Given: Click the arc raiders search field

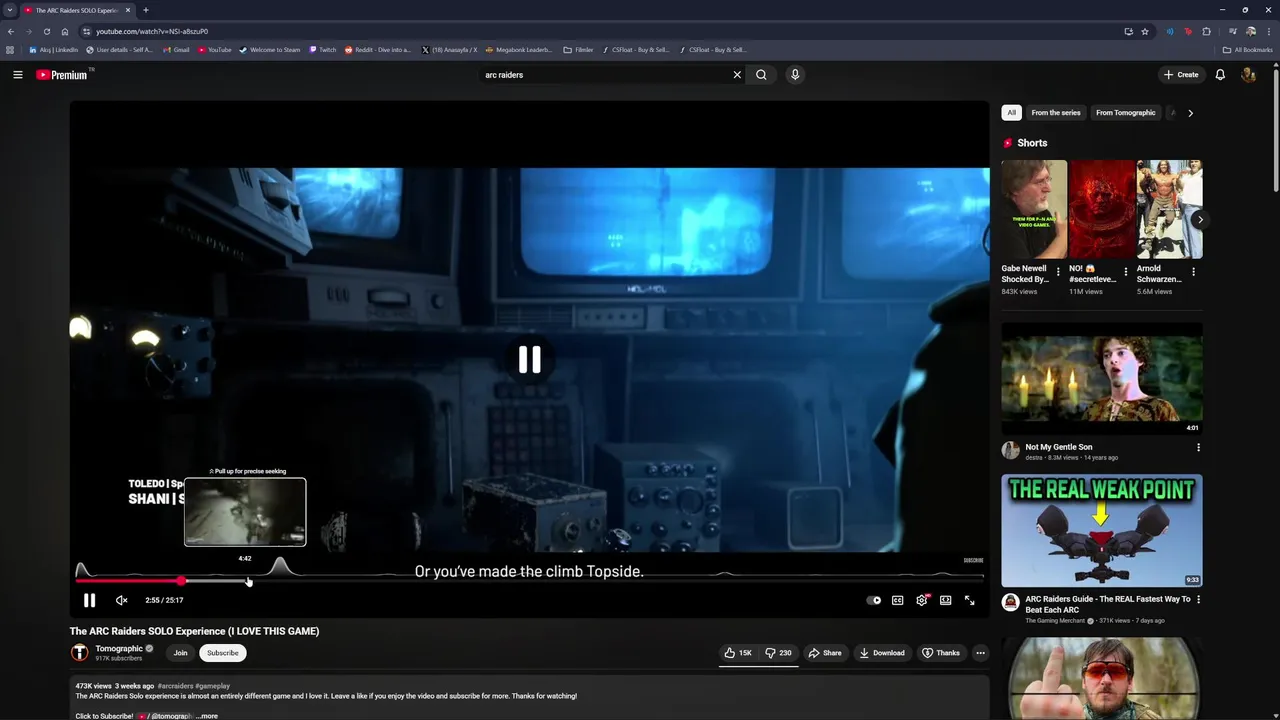Looking at the screenshot, I should coord(604,75).
